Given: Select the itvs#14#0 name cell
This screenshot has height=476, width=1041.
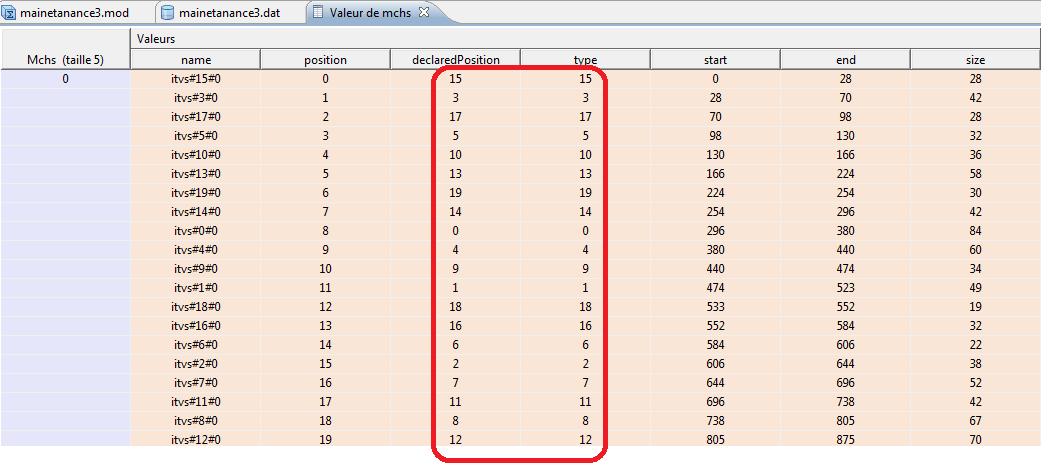Looking at the screenshot, I should pos(195,212).
